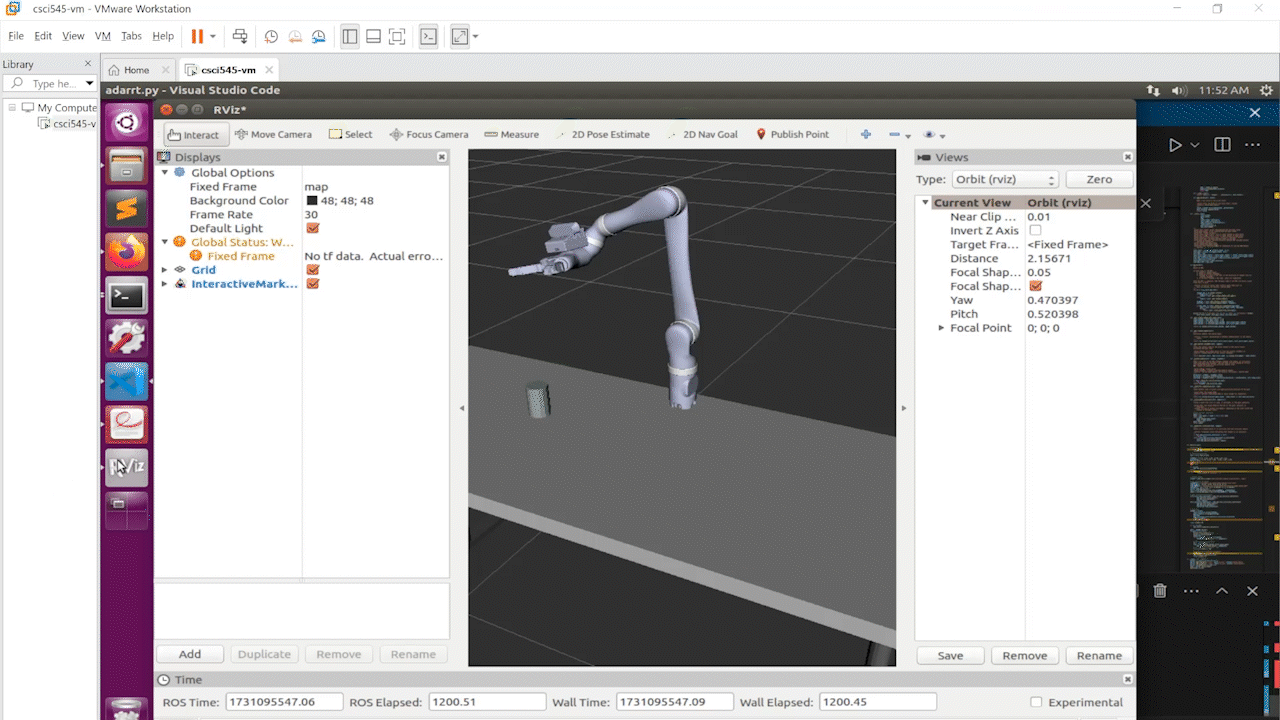Uncheck the Grid display checkbox

click(312, 270)
